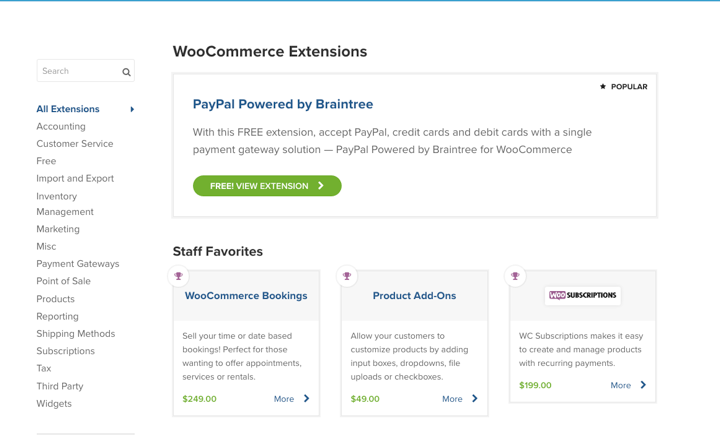Expand the All Extensions arrow
Image resolution: width=720 pixels, height=441 pixels.
[x=132, y=109]
